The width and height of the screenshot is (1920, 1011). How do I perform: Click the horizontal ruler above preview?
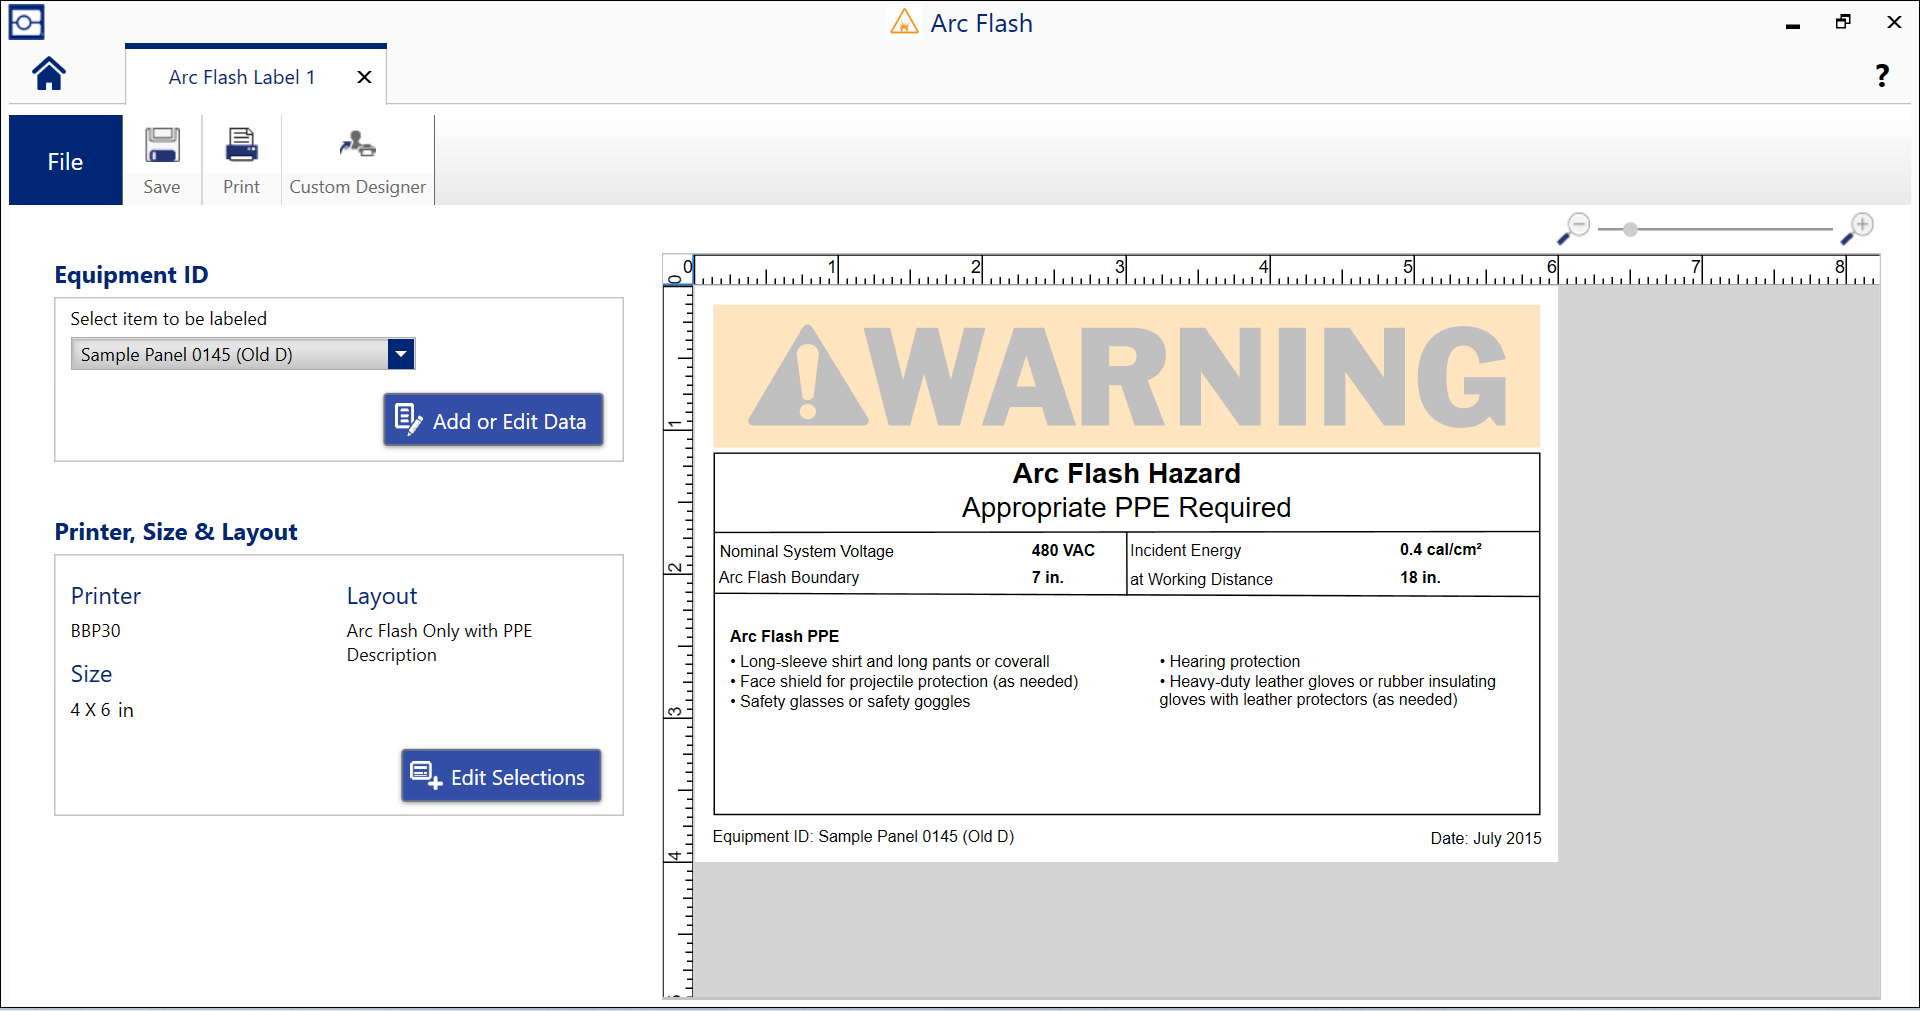tap(1270, 270)
